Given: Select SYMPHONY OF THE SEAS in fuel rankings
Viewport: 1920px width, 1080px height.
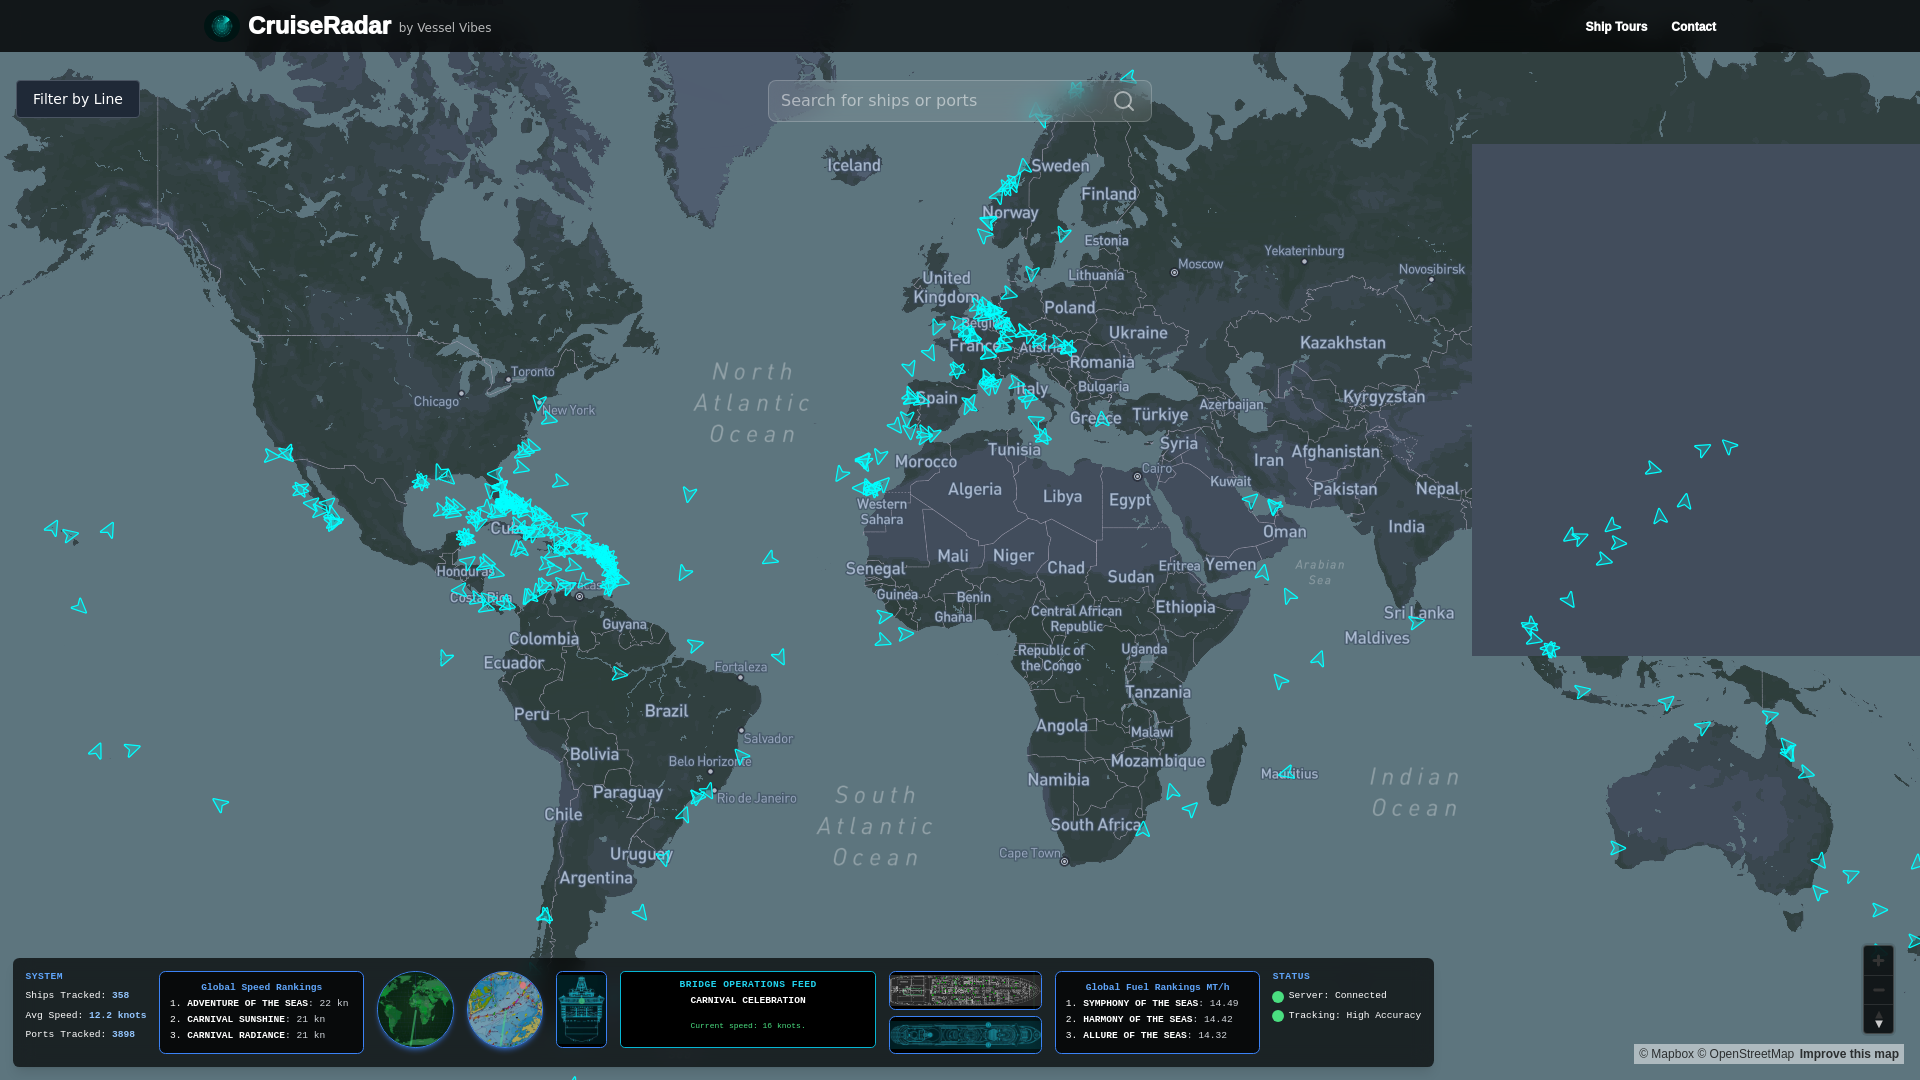Looking at the screenshot, I should click(1141, 1003).
